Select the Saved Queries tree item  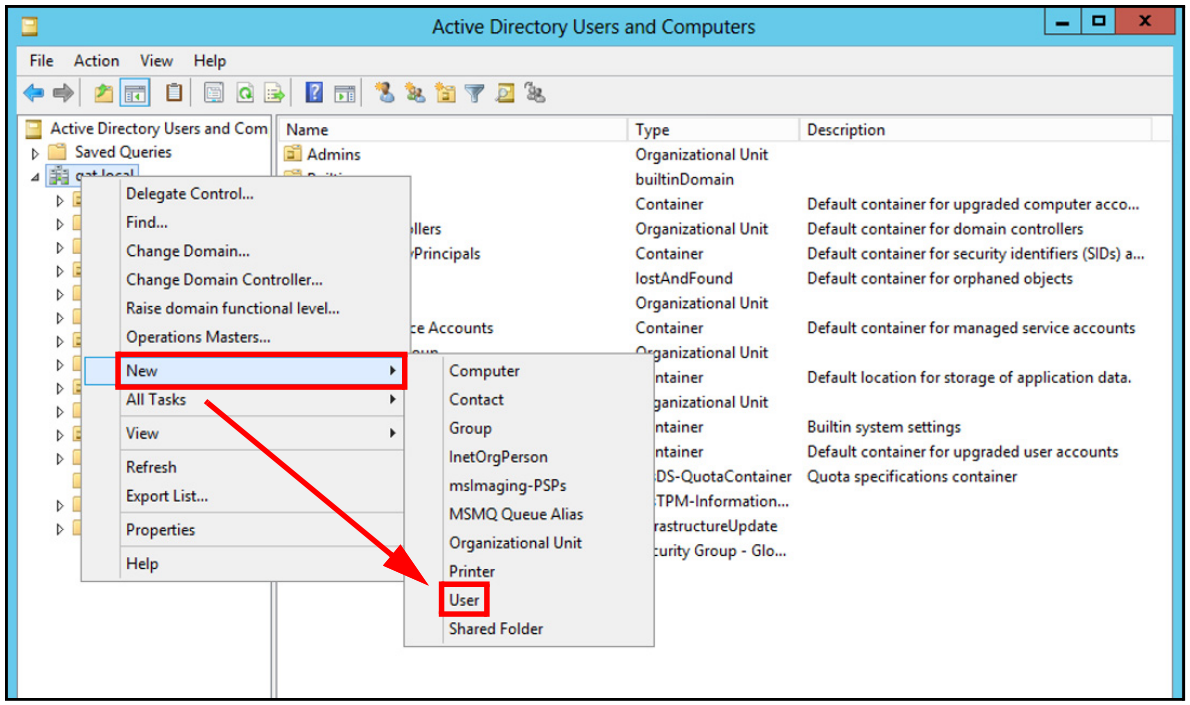tap(123, 152)
